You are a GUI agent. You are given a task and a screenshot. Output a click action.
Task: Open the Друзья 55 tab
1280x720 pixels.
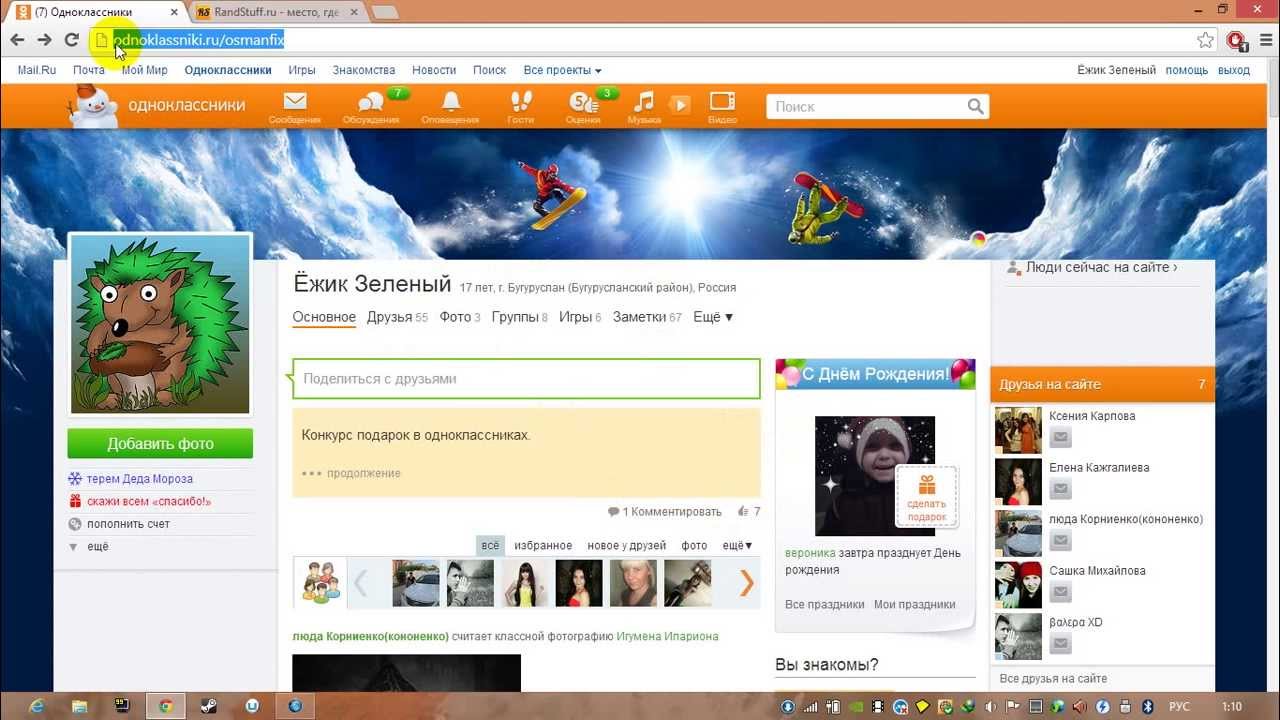(x=397, y=317)
